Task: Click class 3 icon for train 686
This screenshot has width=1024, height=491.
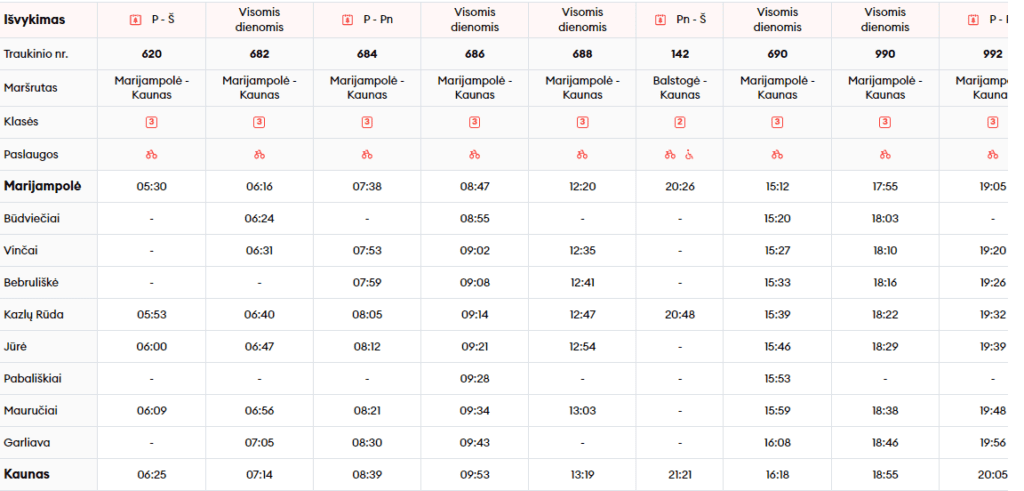Action: pos(475,122)
